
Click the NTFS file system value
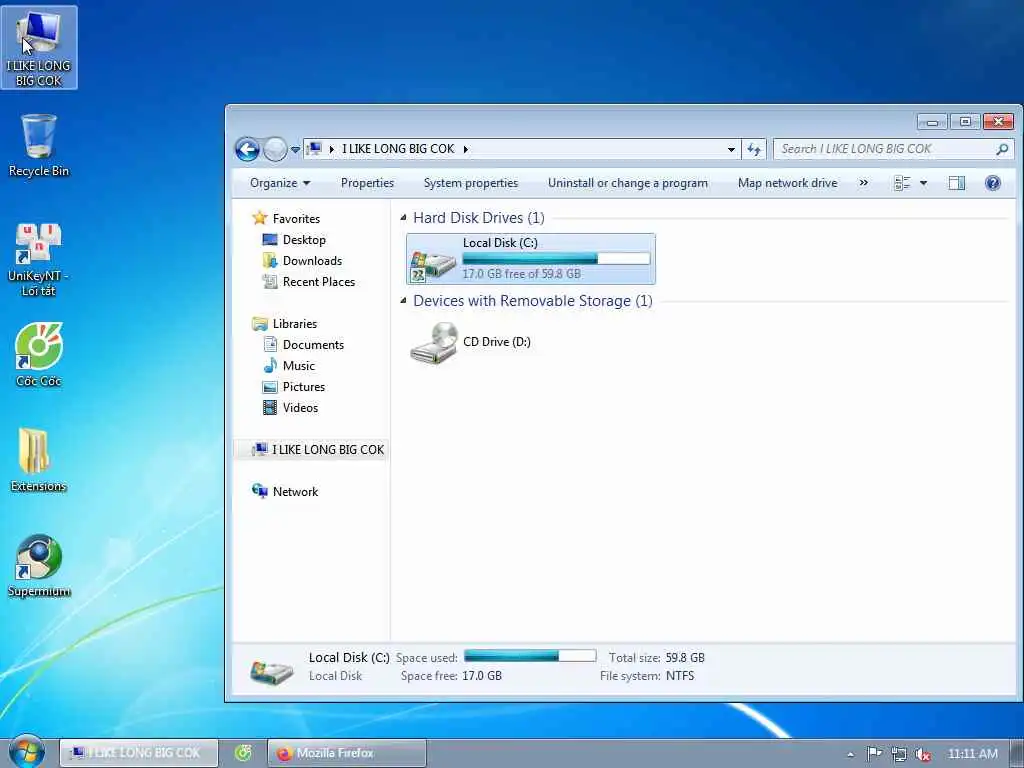tap(680, 676)
